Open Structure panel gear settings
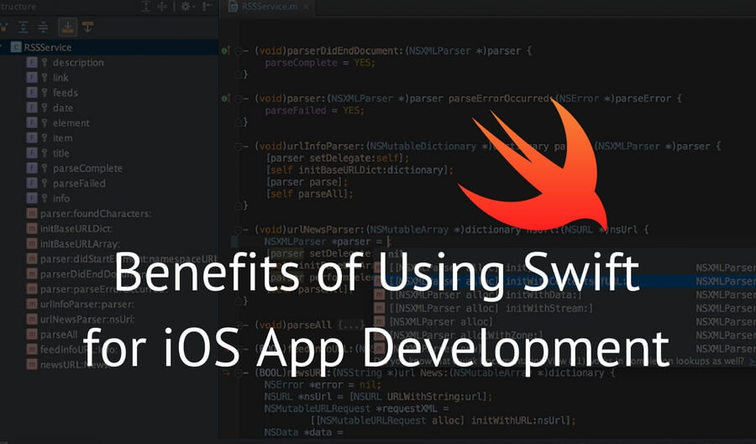This screenshot has height=444, width=756. tap(186, 6)
